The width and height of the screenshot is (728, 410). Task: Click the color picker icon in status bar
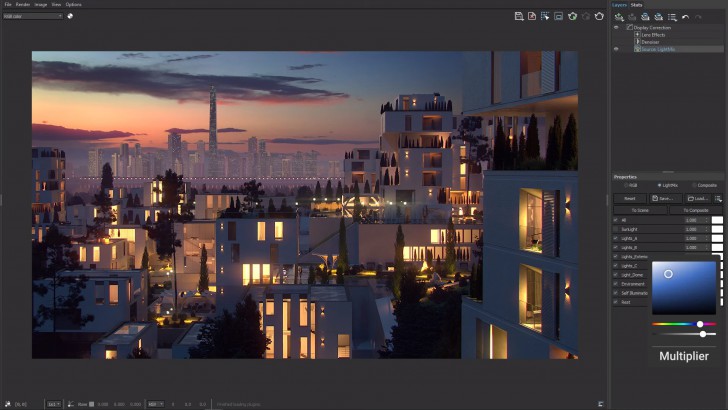point(71,404)
